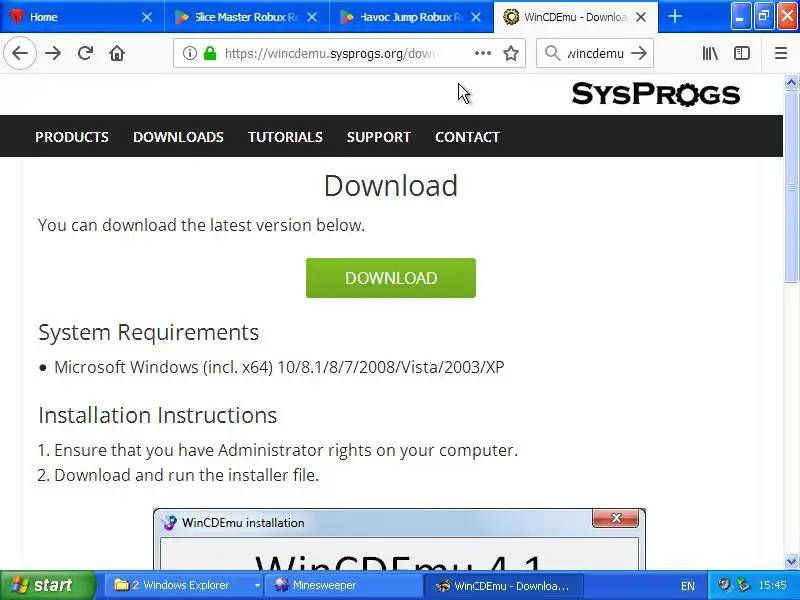Click the Microsoft Windows requirements text line
Screen dimensions: 800x600
coord(279,367)
